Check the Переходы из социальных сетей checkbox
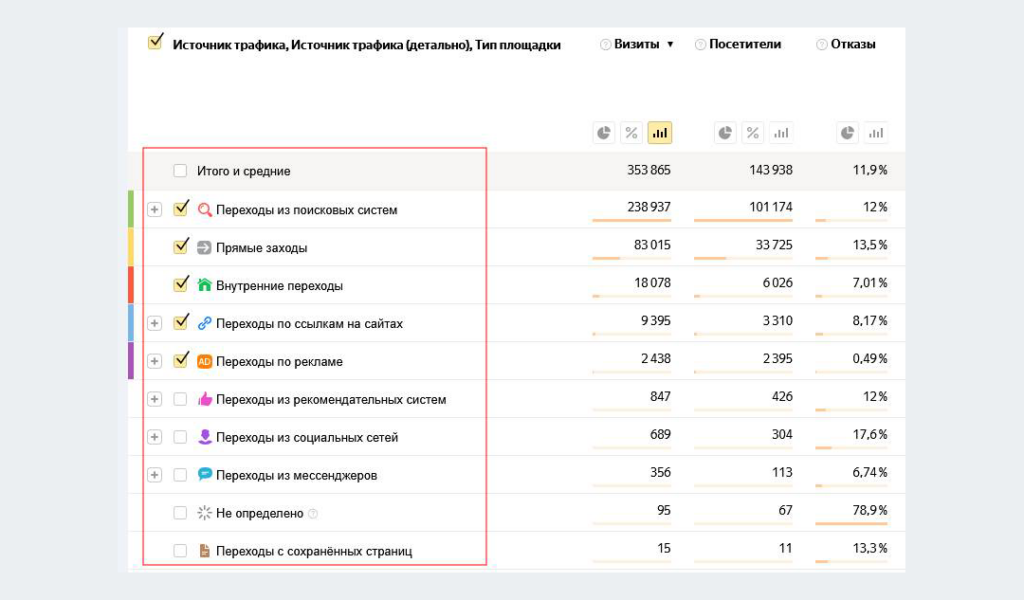1024x600 pixels. (180, 437)
